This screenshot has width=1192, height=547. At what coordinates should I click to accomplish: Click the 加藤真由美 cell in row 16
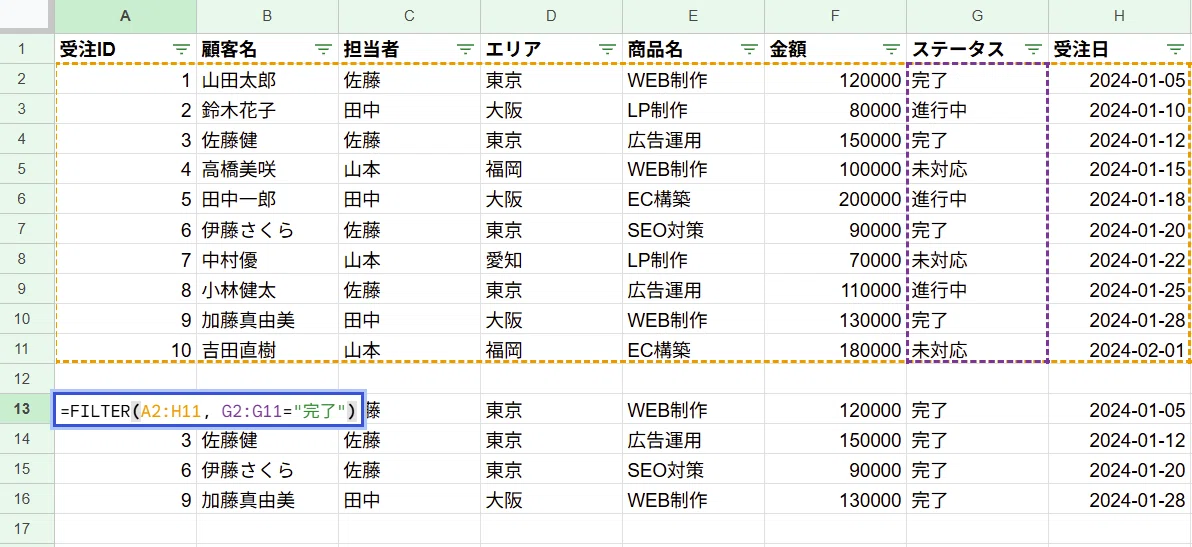268,500
